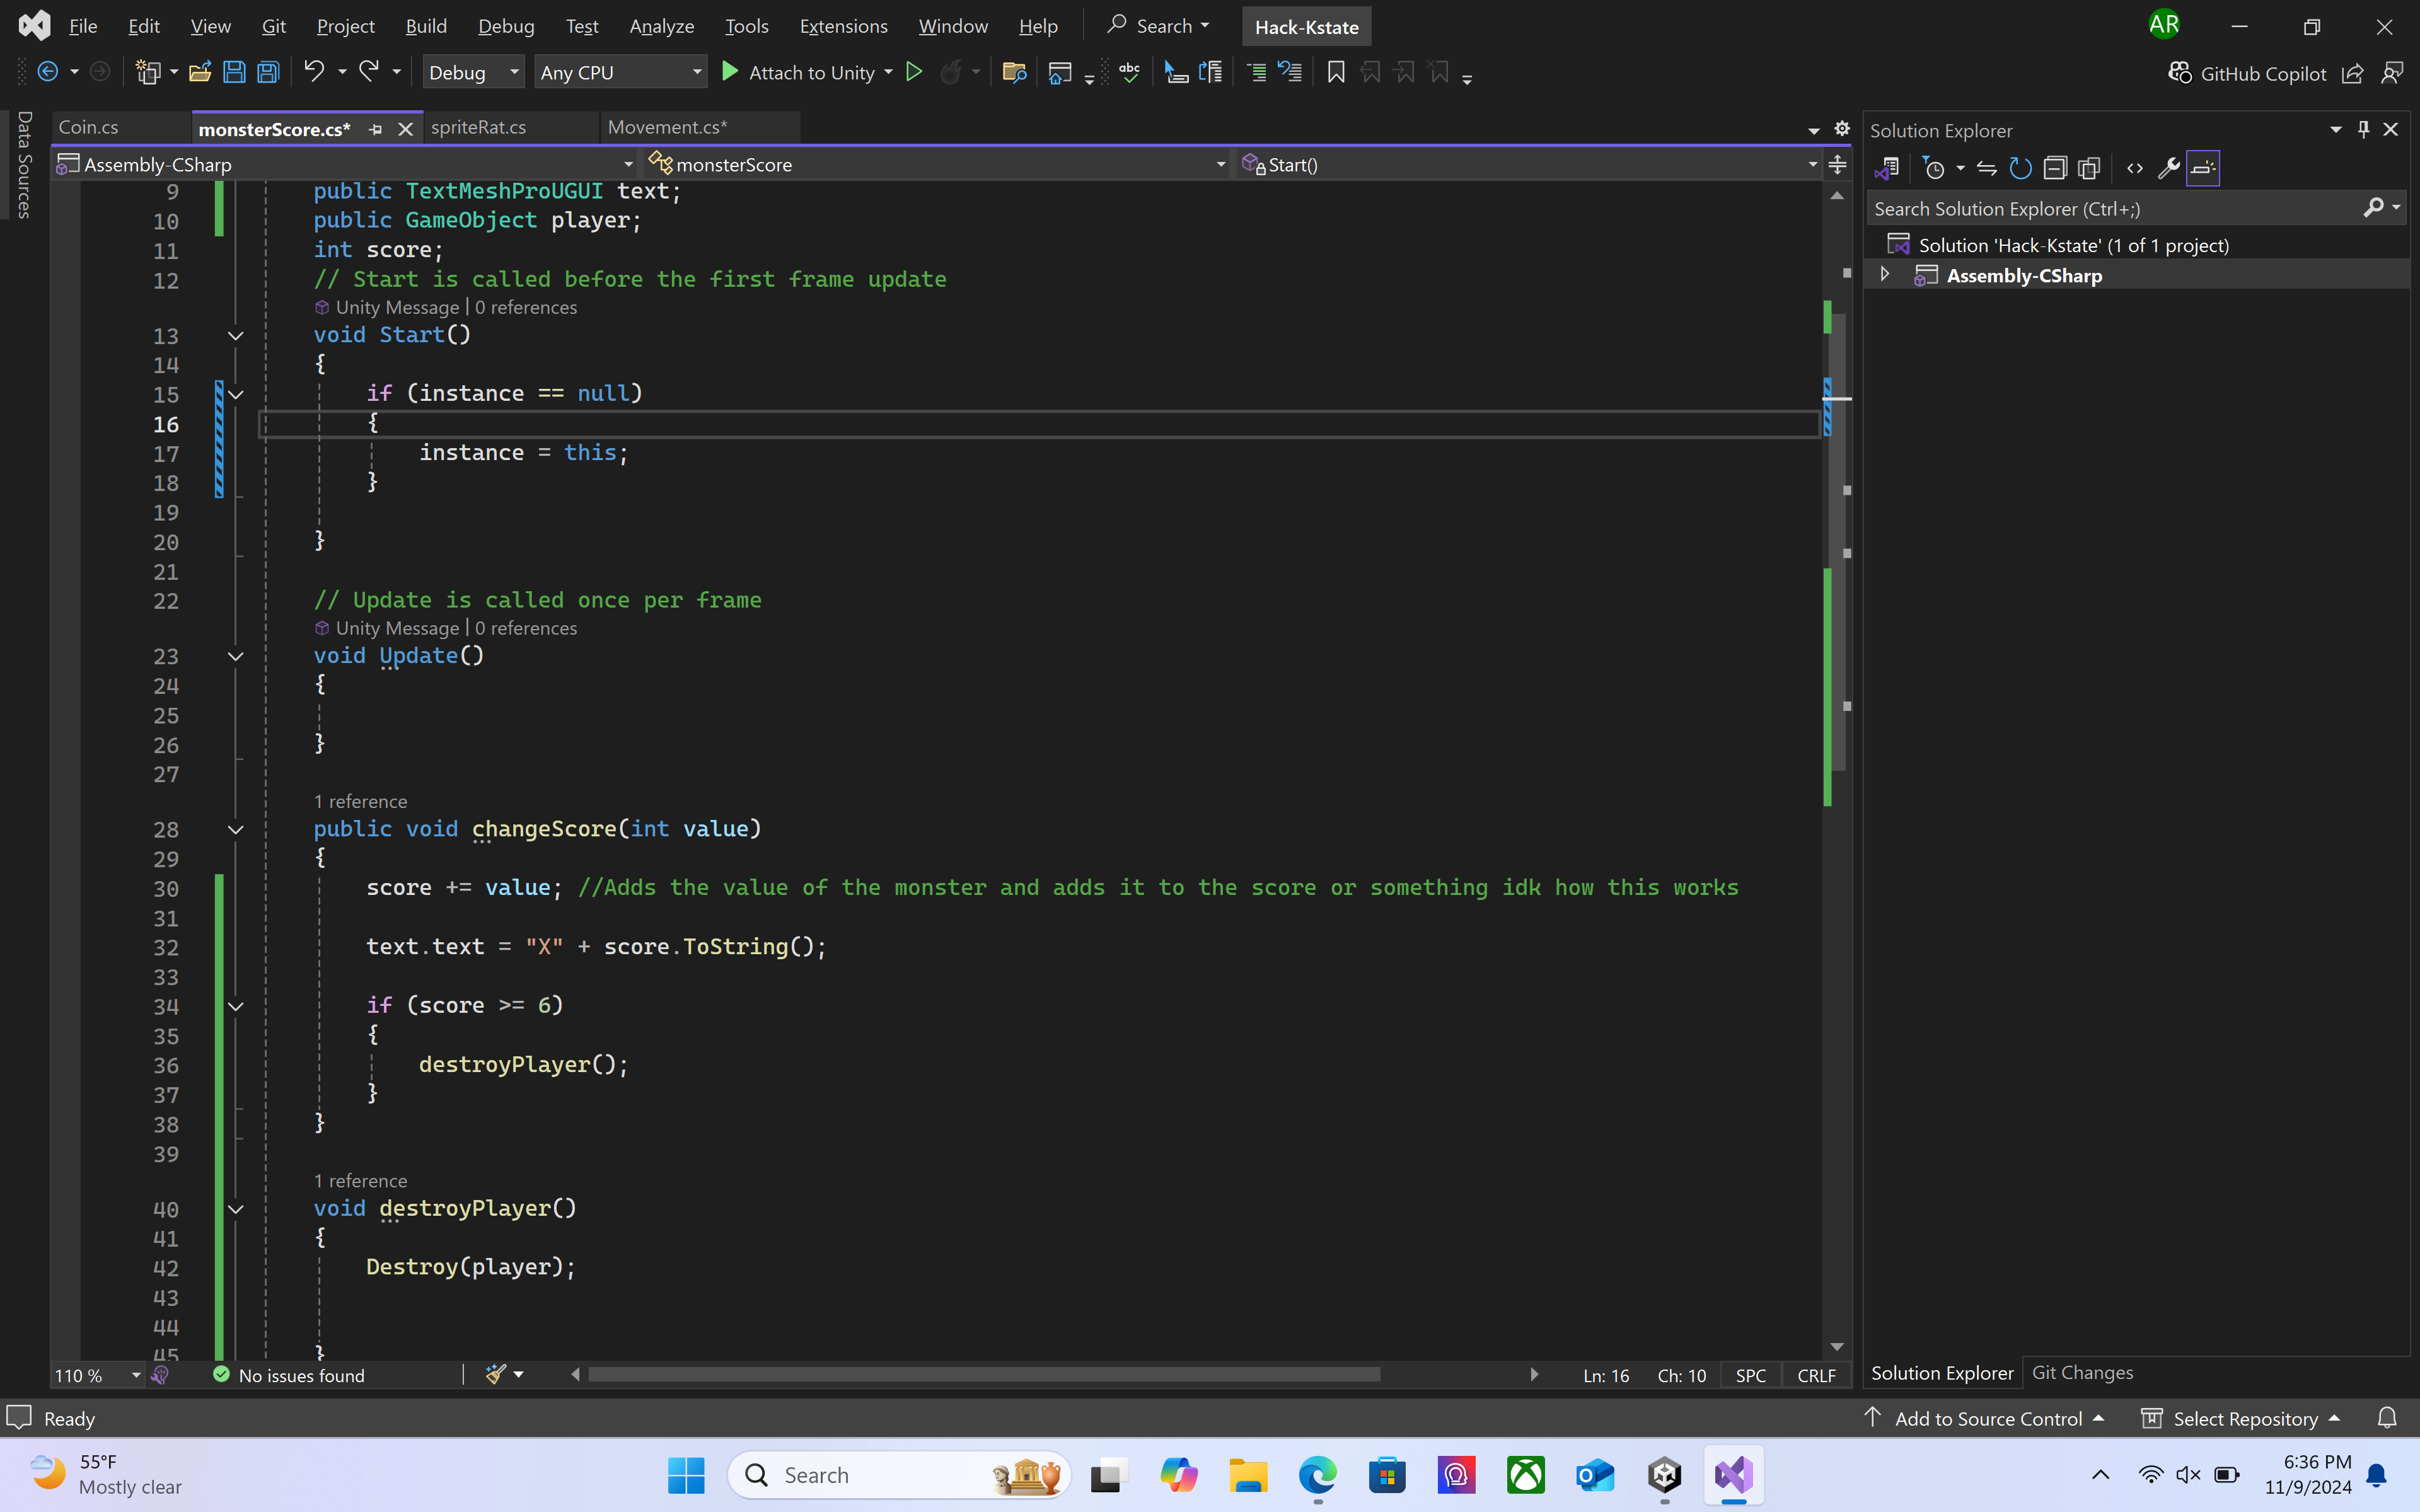Expand the Assembly-CSharp project node

point(1885,275)
